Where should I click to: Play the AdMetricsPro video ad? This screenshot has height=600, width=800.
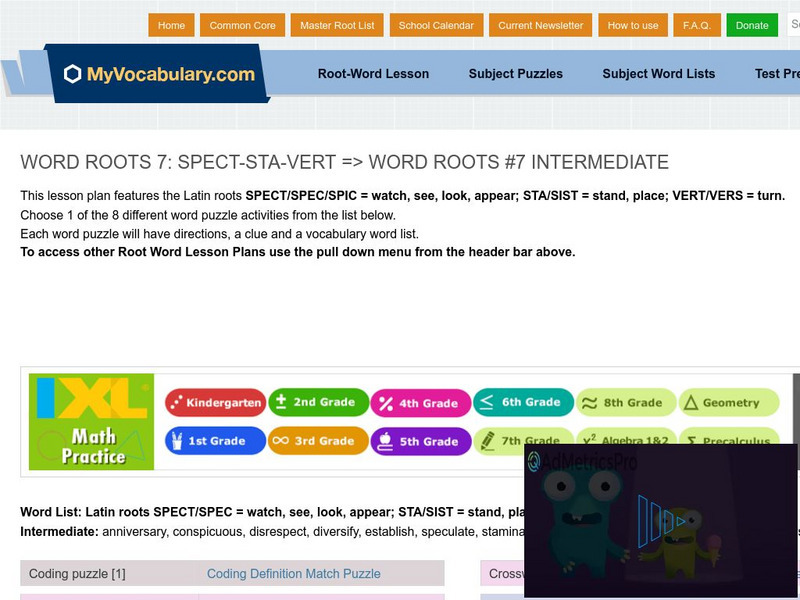coord(661,520)
